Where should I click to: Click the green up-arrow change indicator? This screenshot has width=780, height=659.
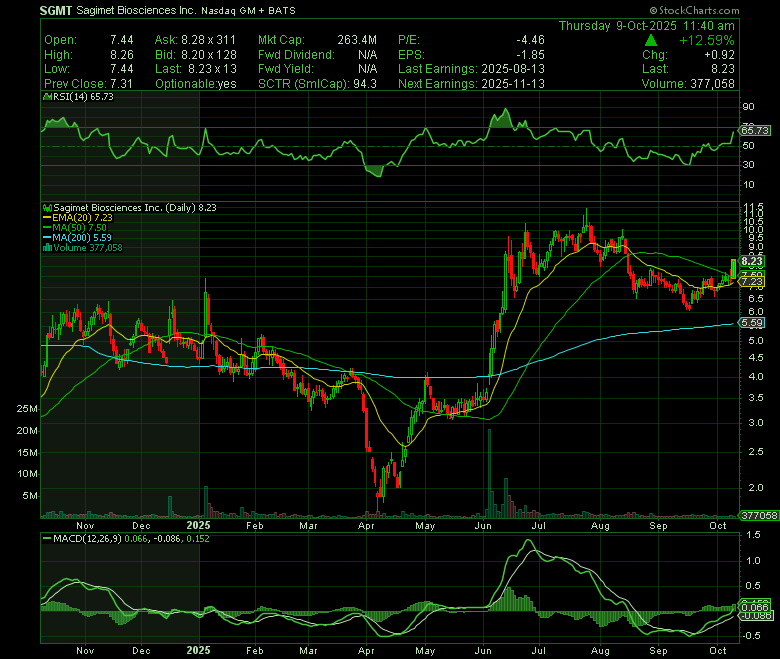tap(651, 40)
